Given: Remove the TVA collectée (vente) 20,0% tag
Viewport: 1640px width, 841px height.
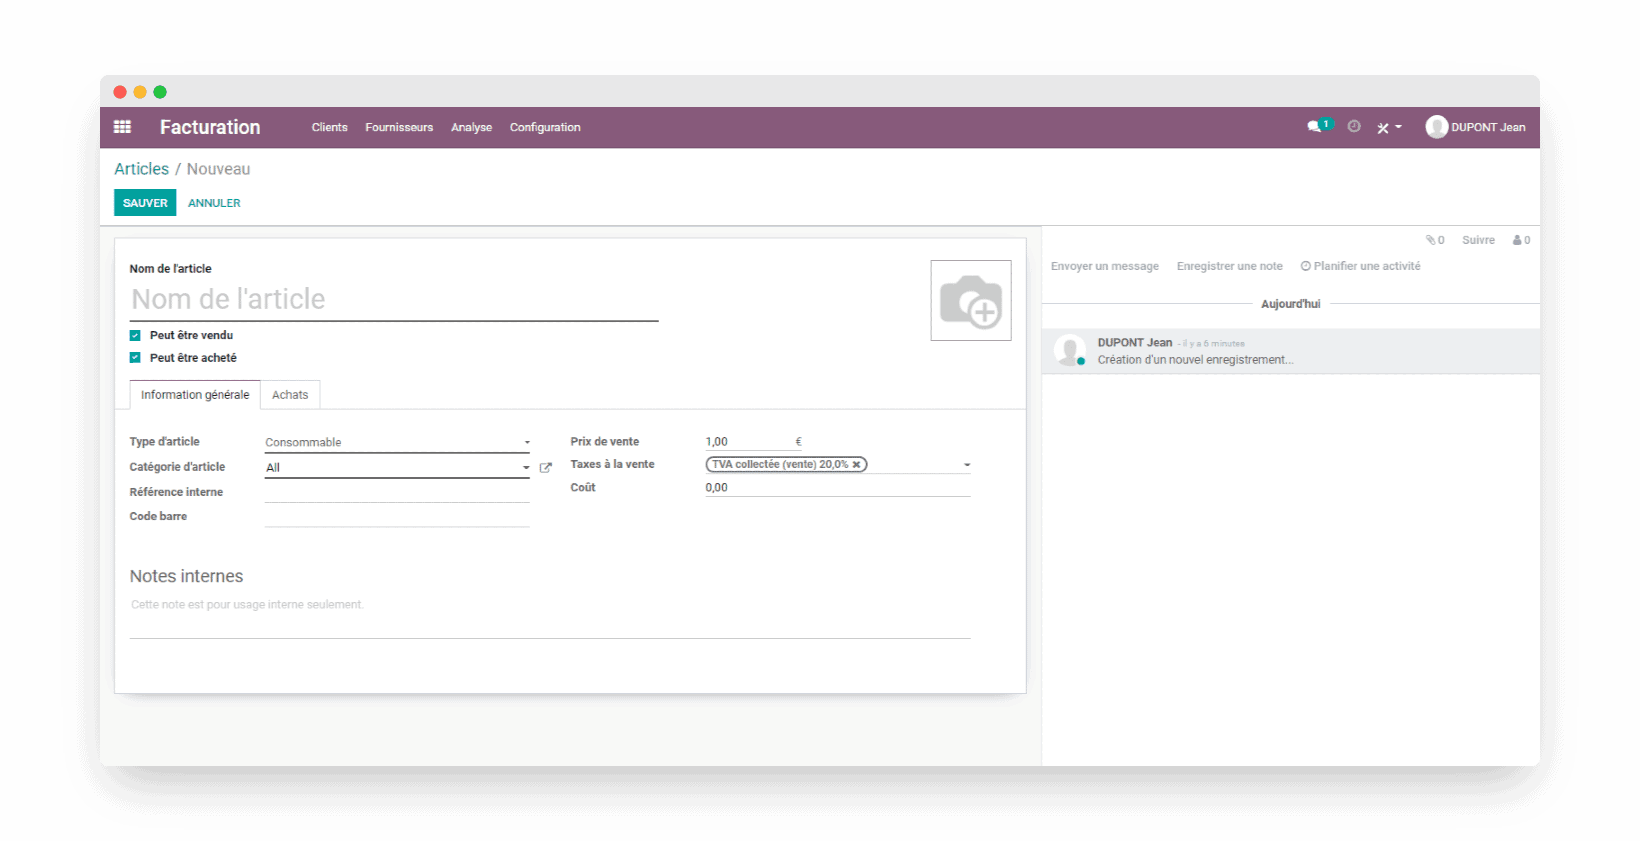Looking at the screenshot, I should click(x=857, y=464).
